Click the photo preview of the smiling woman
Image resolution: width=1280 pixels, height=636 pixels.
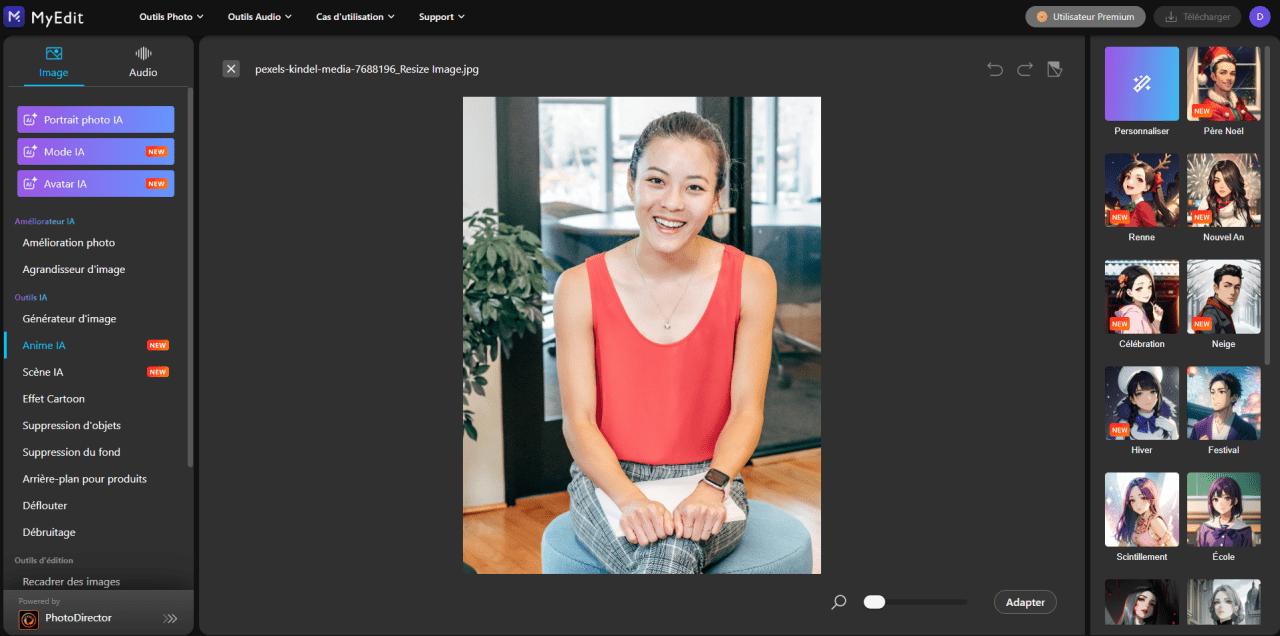642,335
